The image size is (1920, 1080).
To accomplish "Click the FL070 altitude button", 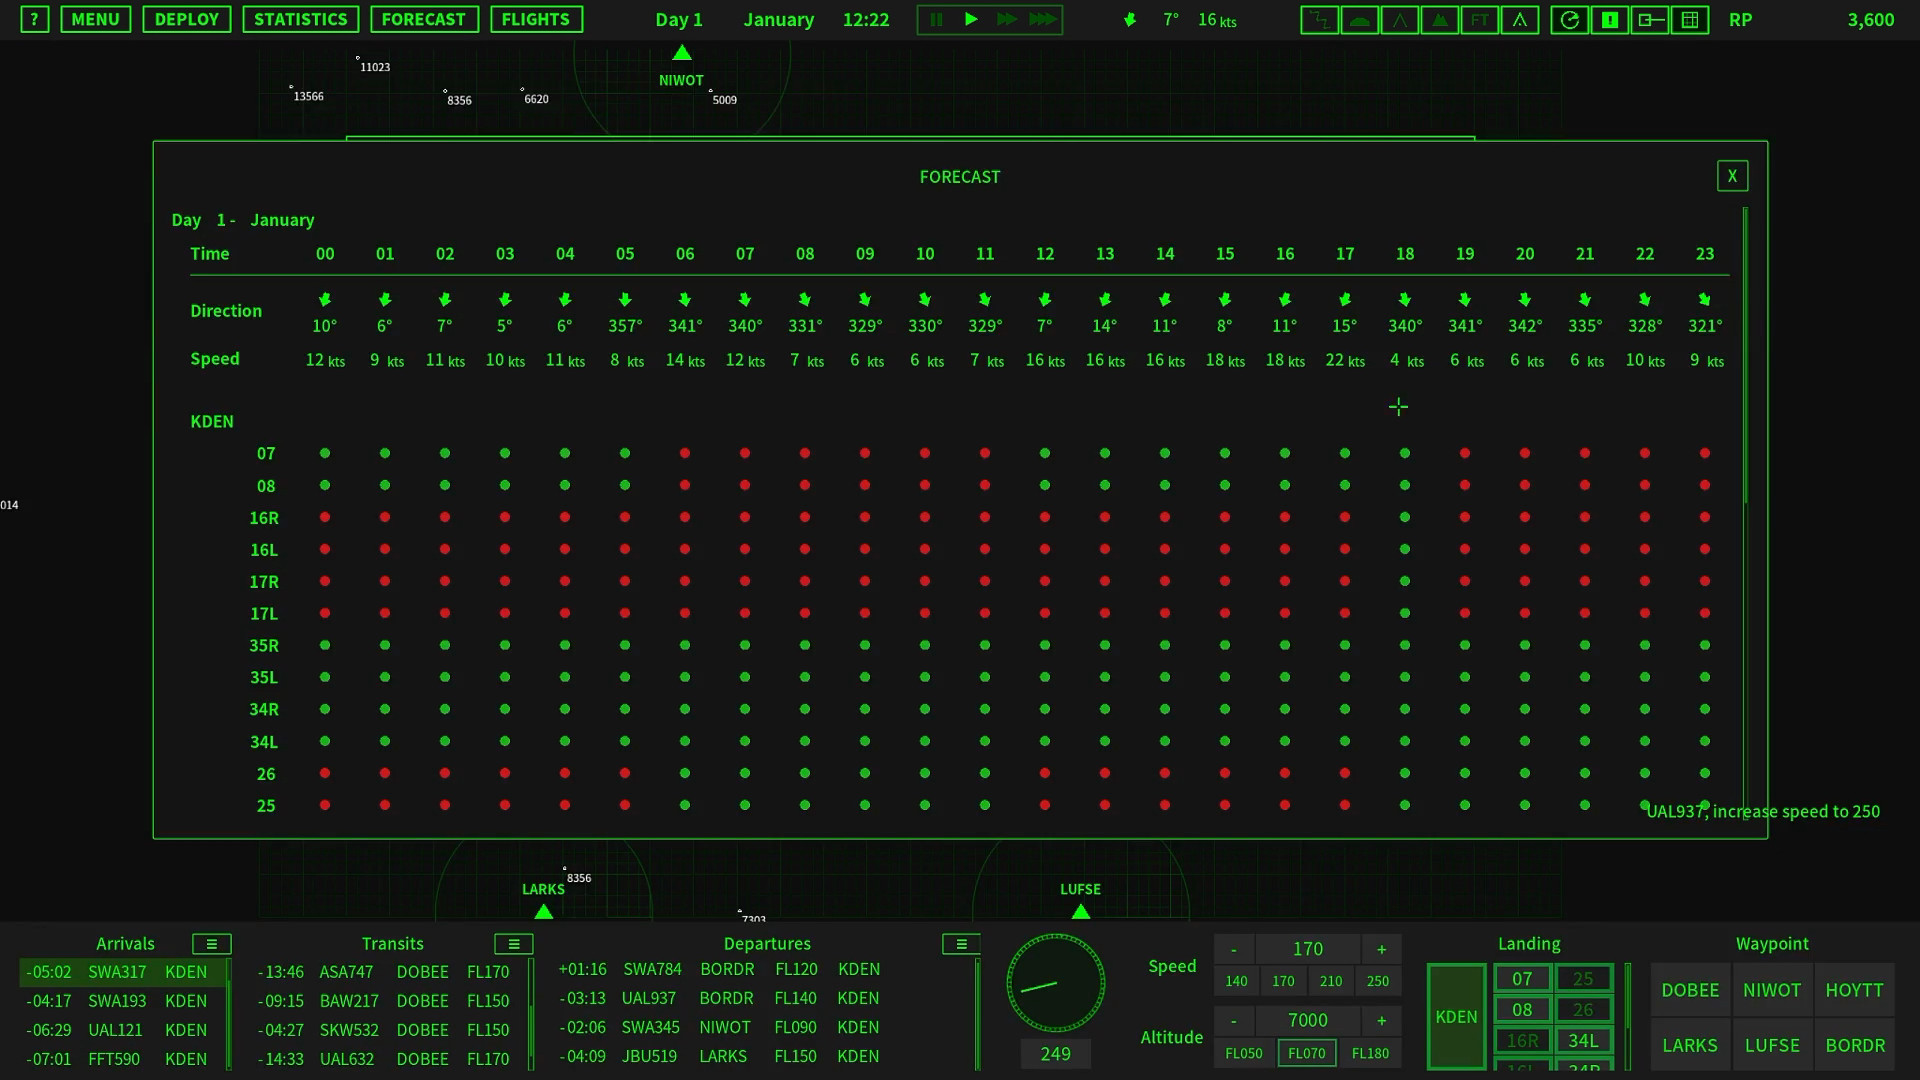I will (1305, 1051).
